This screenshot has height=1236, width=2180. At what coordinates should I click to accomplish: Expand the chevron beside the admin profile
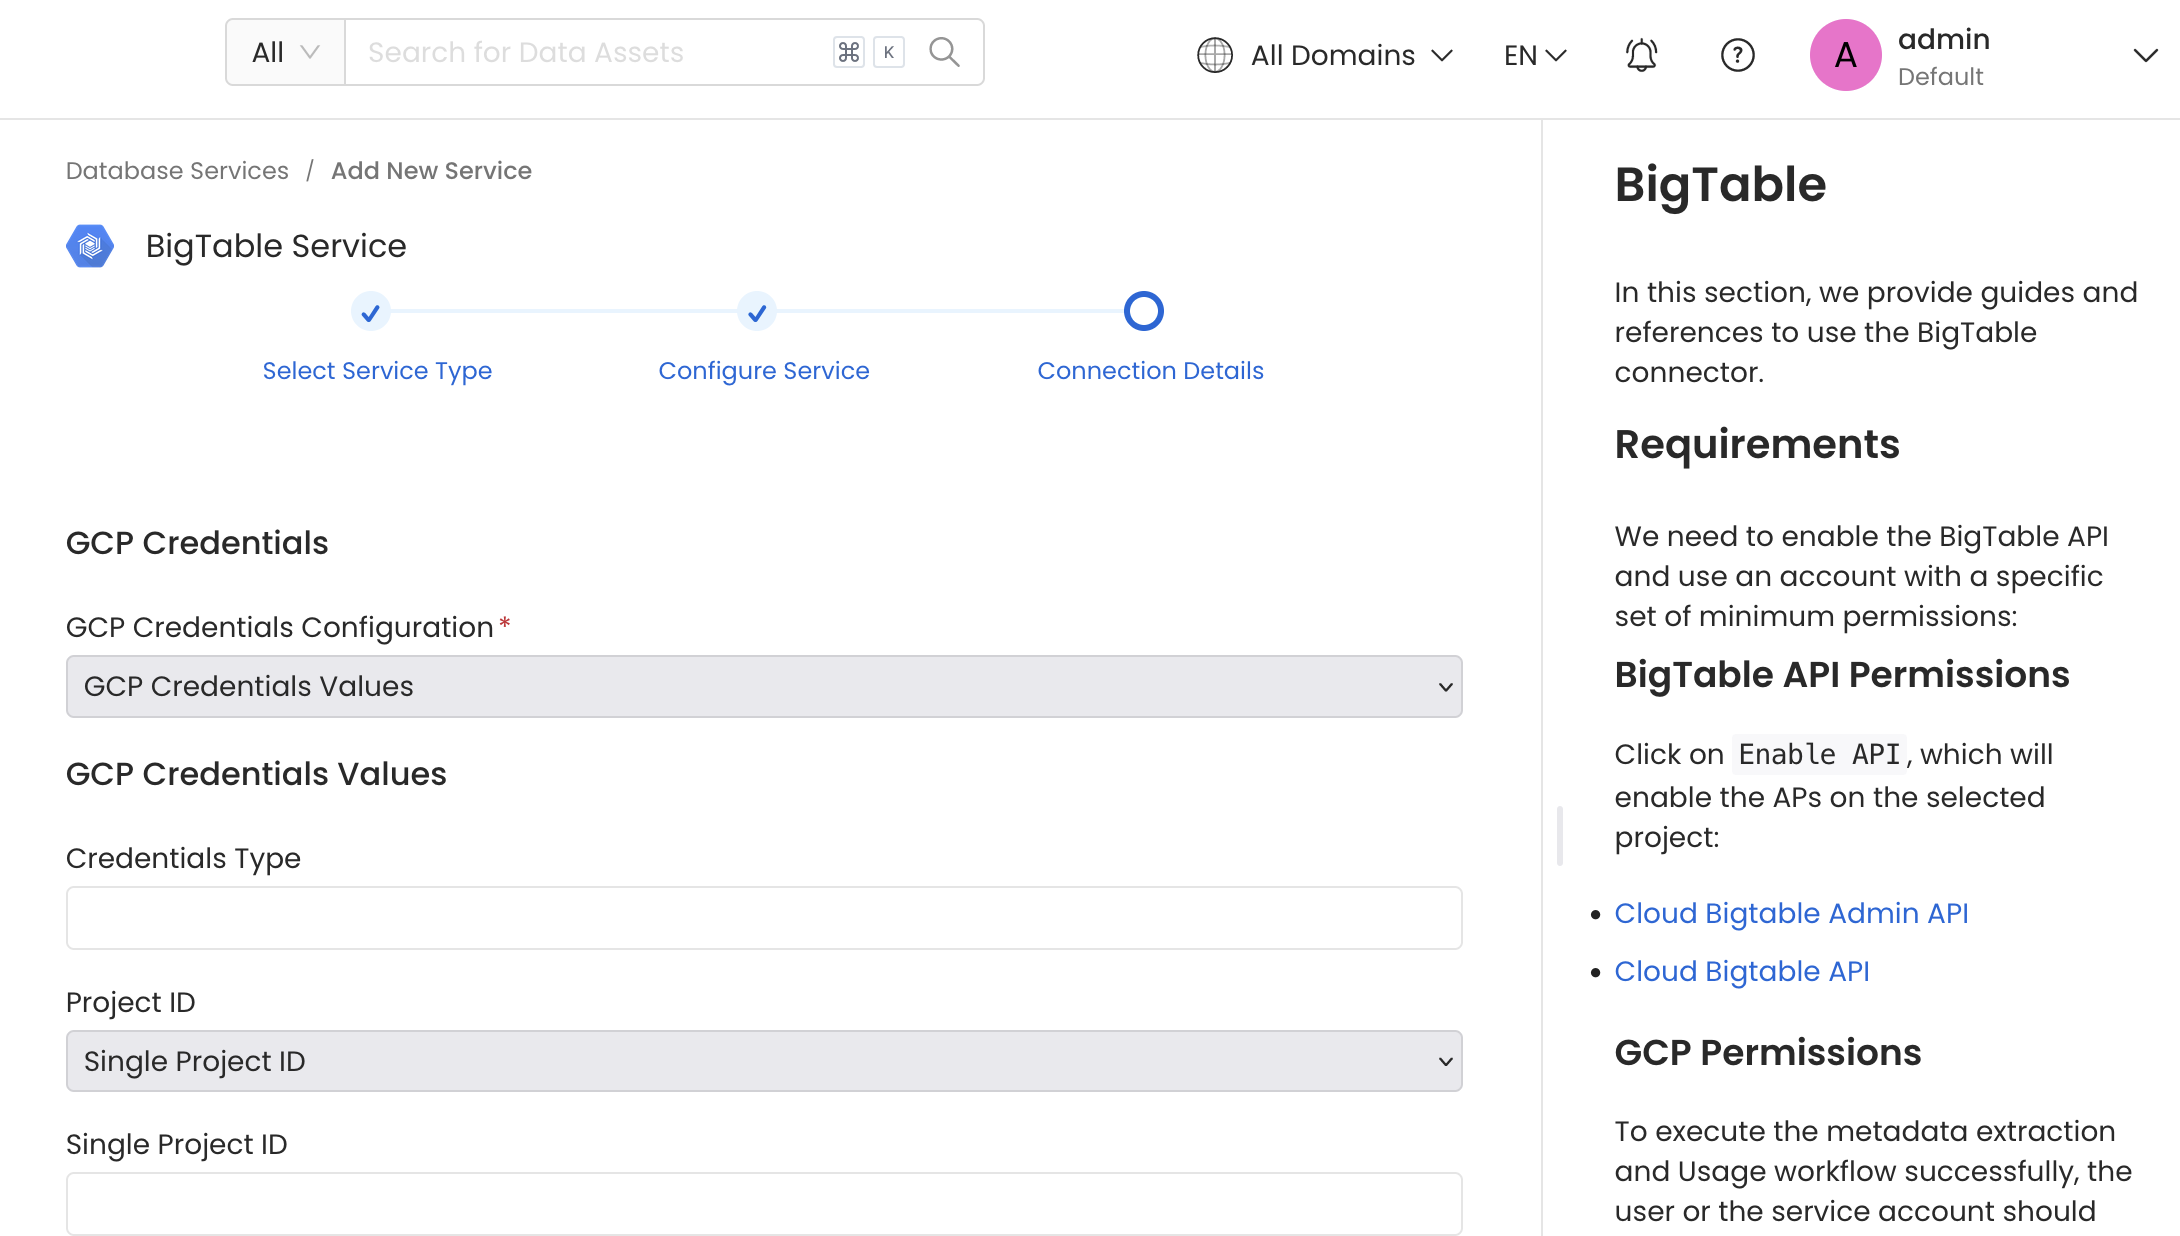pyautogui.click(x=2146, y=55)
